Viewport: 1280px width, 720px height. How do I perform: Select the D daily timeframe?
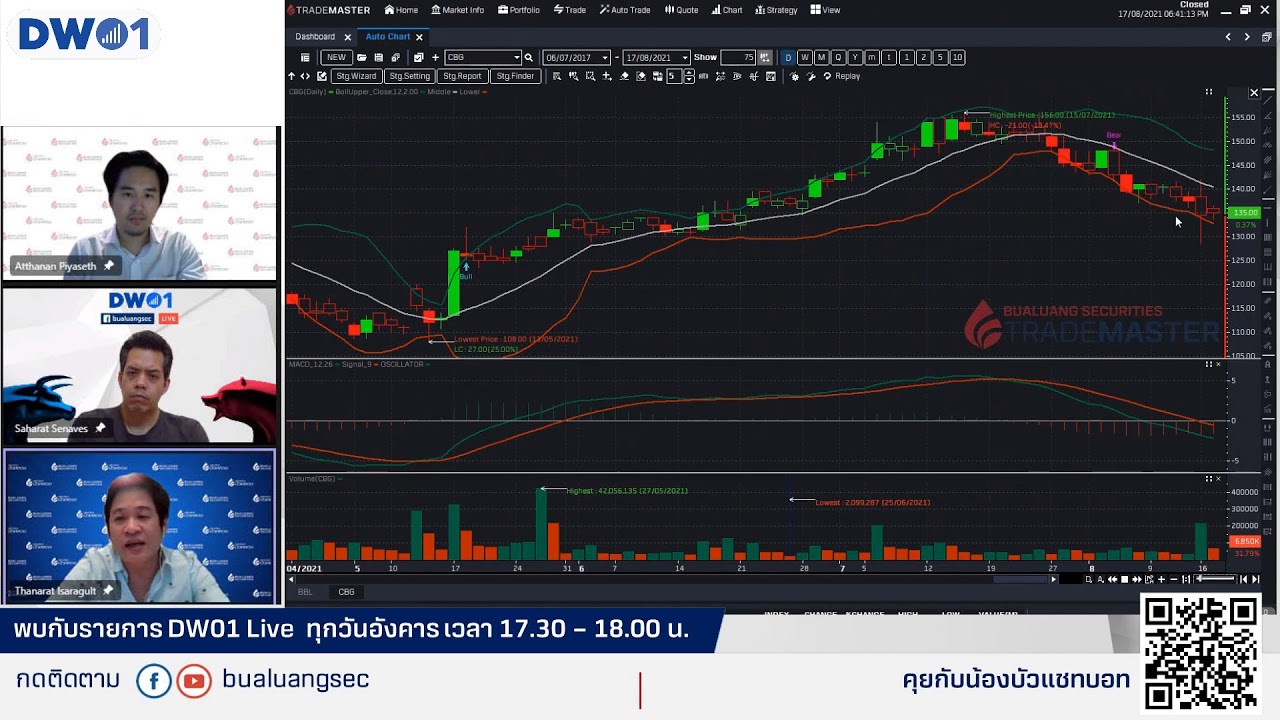[x=789, y=57]
